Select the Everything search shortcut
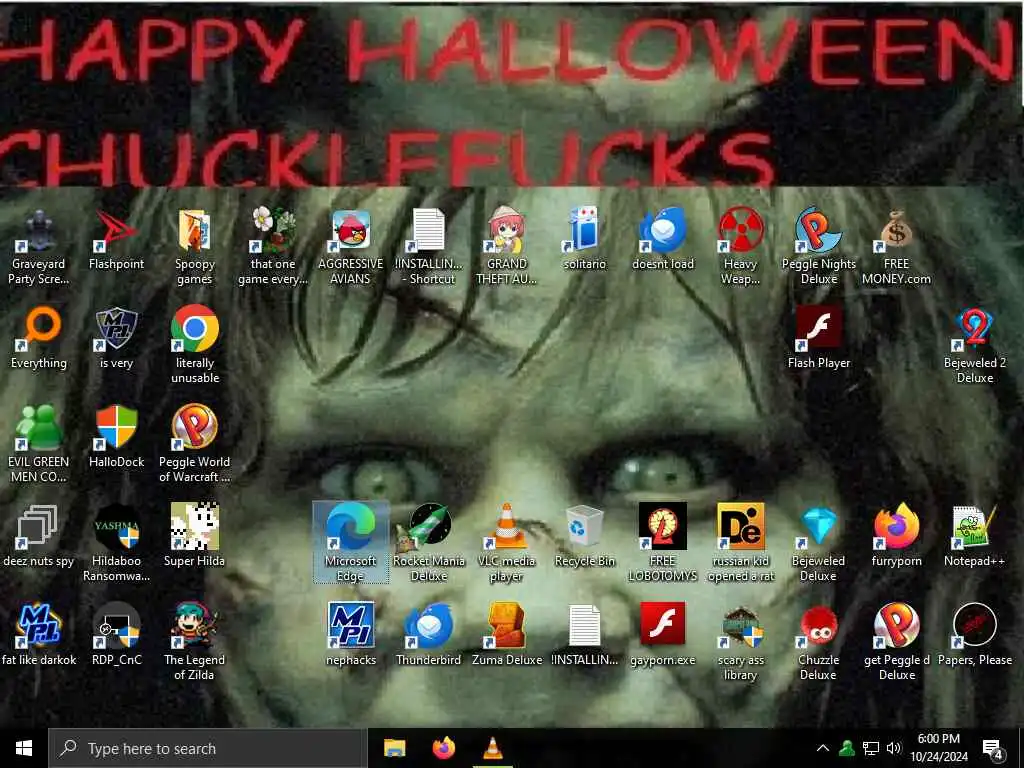This screenshot has height=768, width=1024. tap(39, 338)
